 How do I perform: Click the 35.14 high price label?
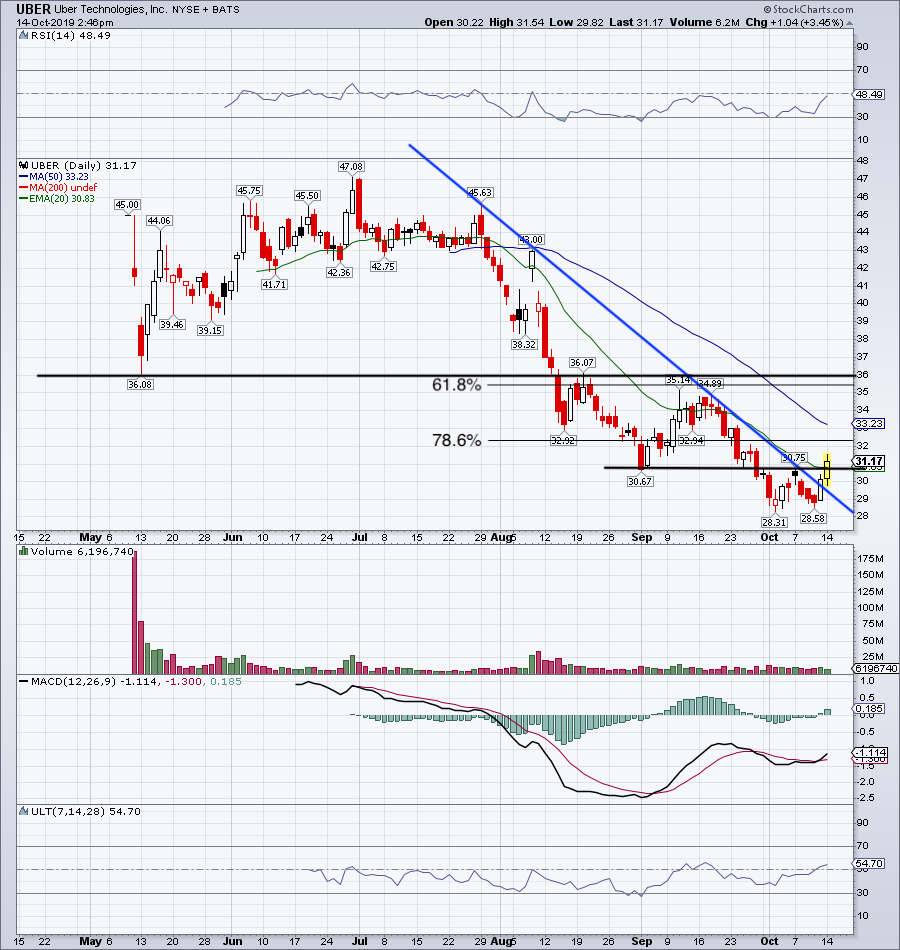[x=678, y=380]
